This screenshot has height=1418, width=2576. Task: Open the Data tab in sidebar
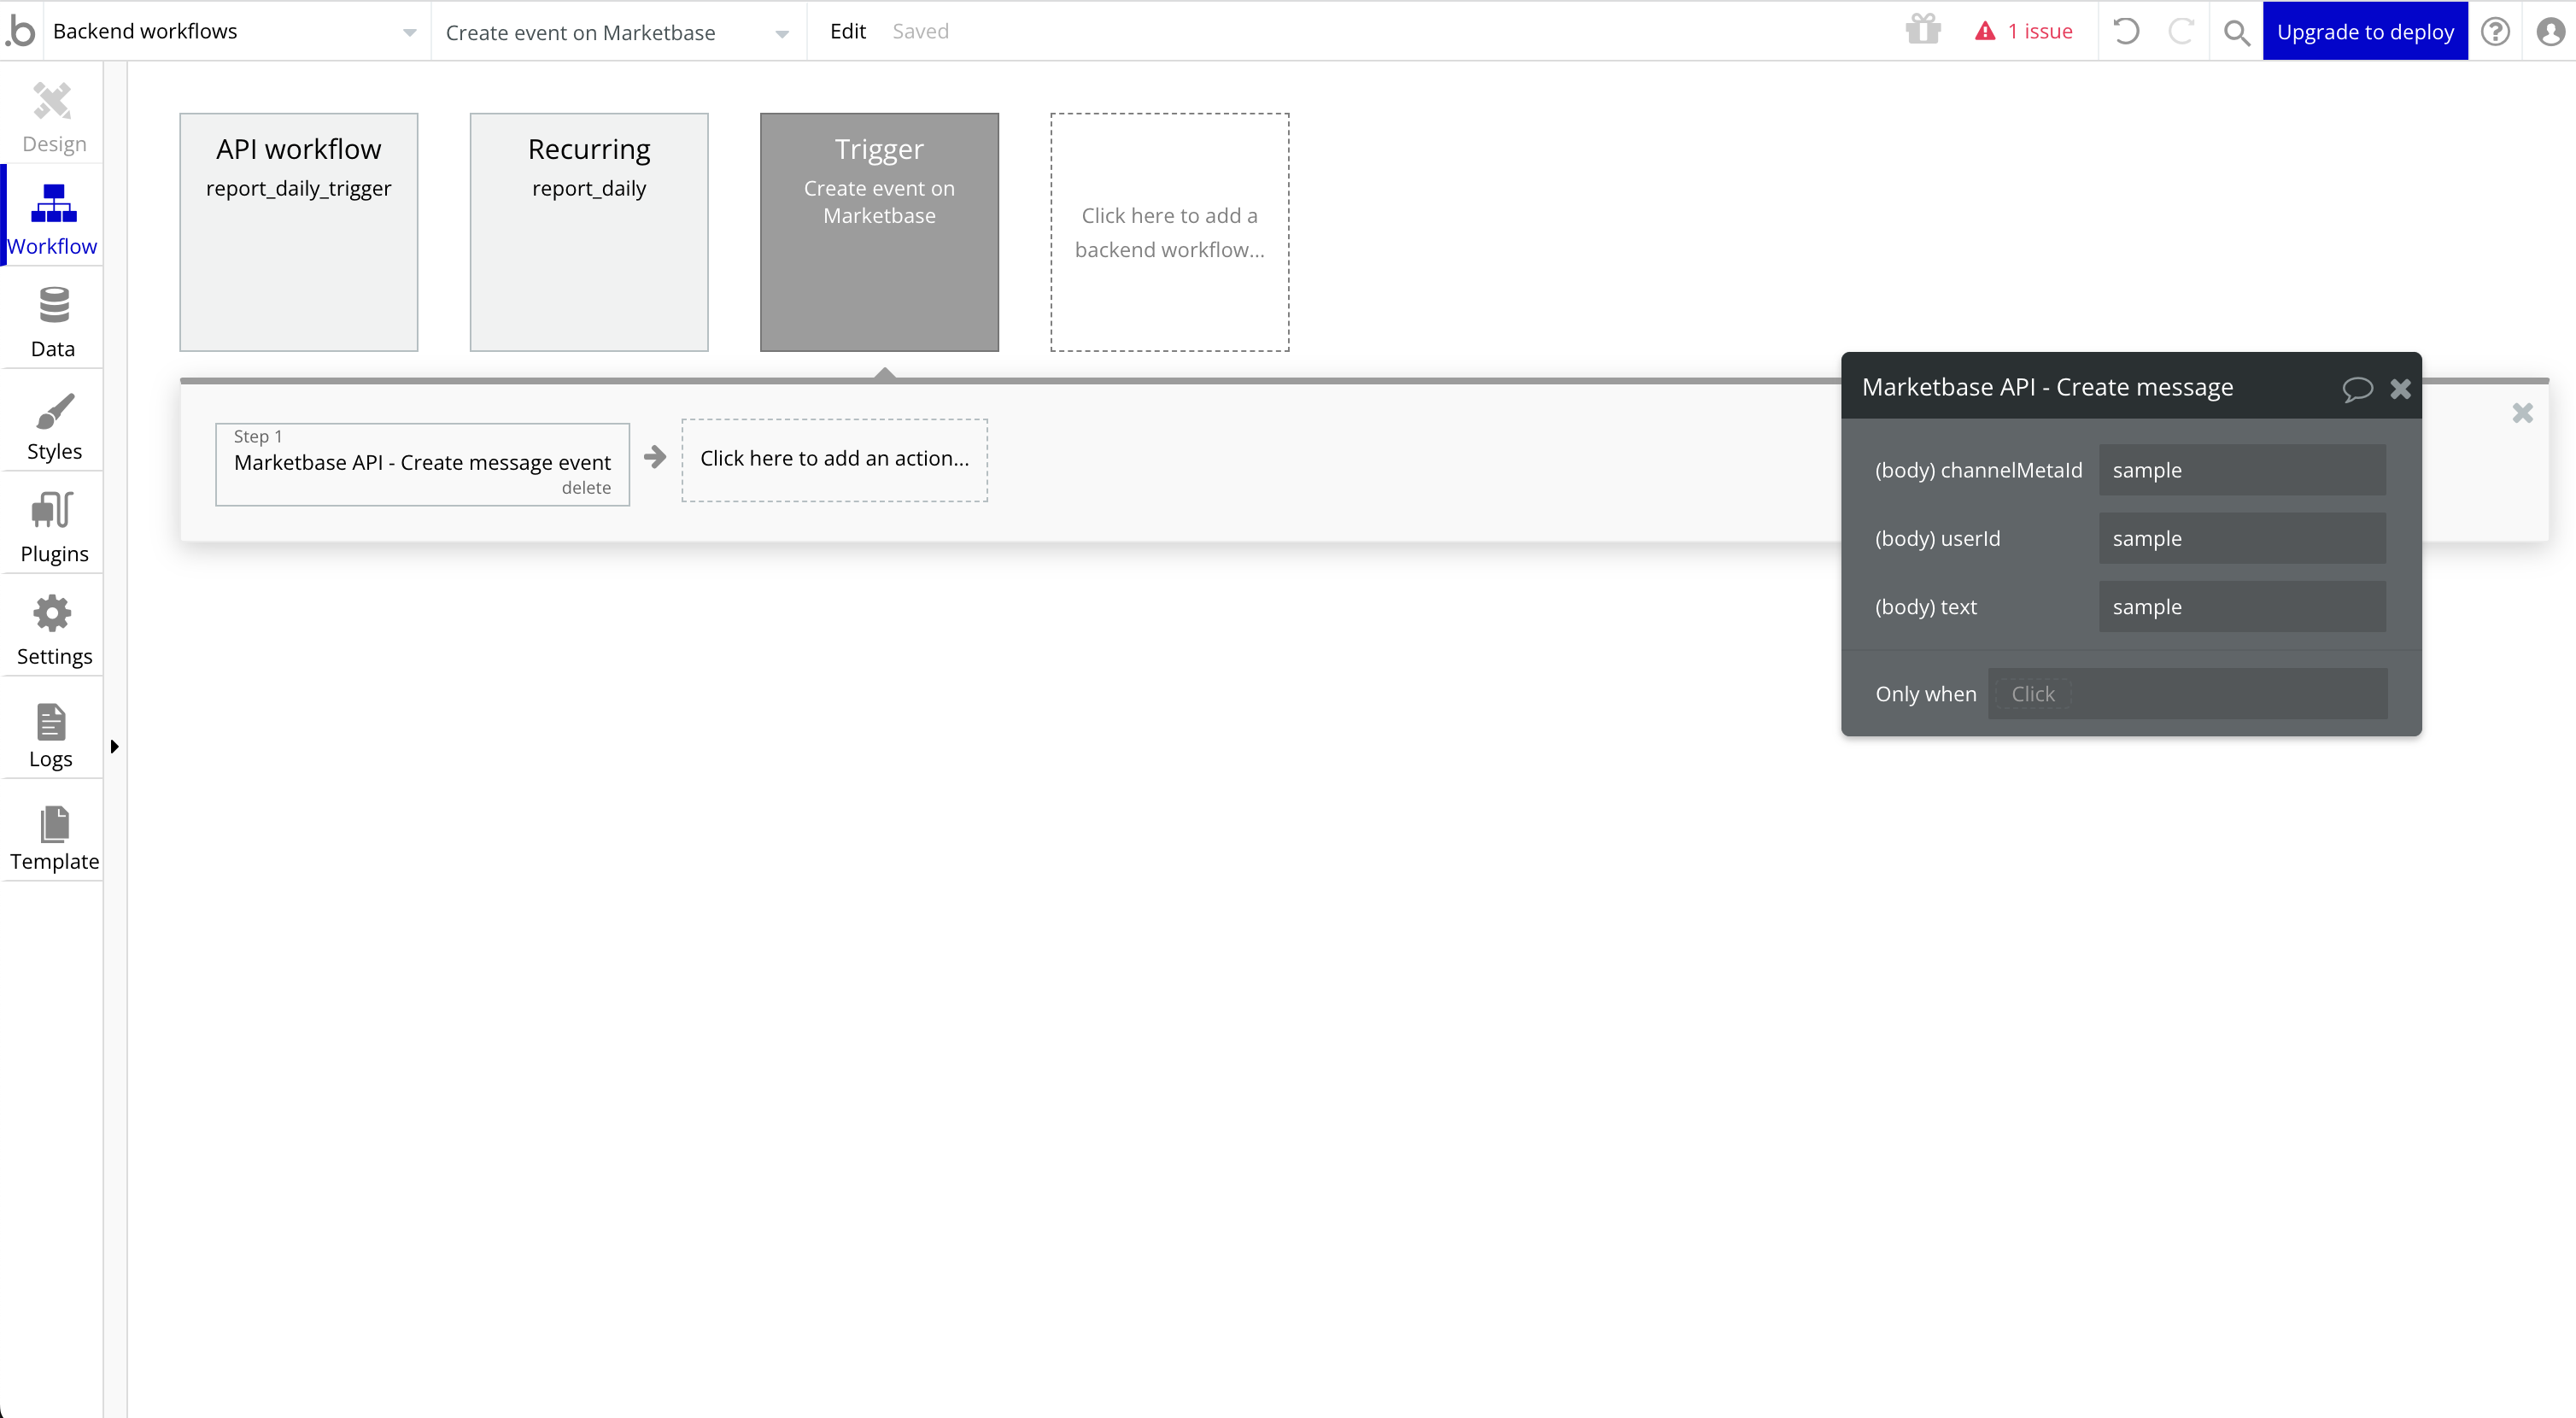(53, 322)
